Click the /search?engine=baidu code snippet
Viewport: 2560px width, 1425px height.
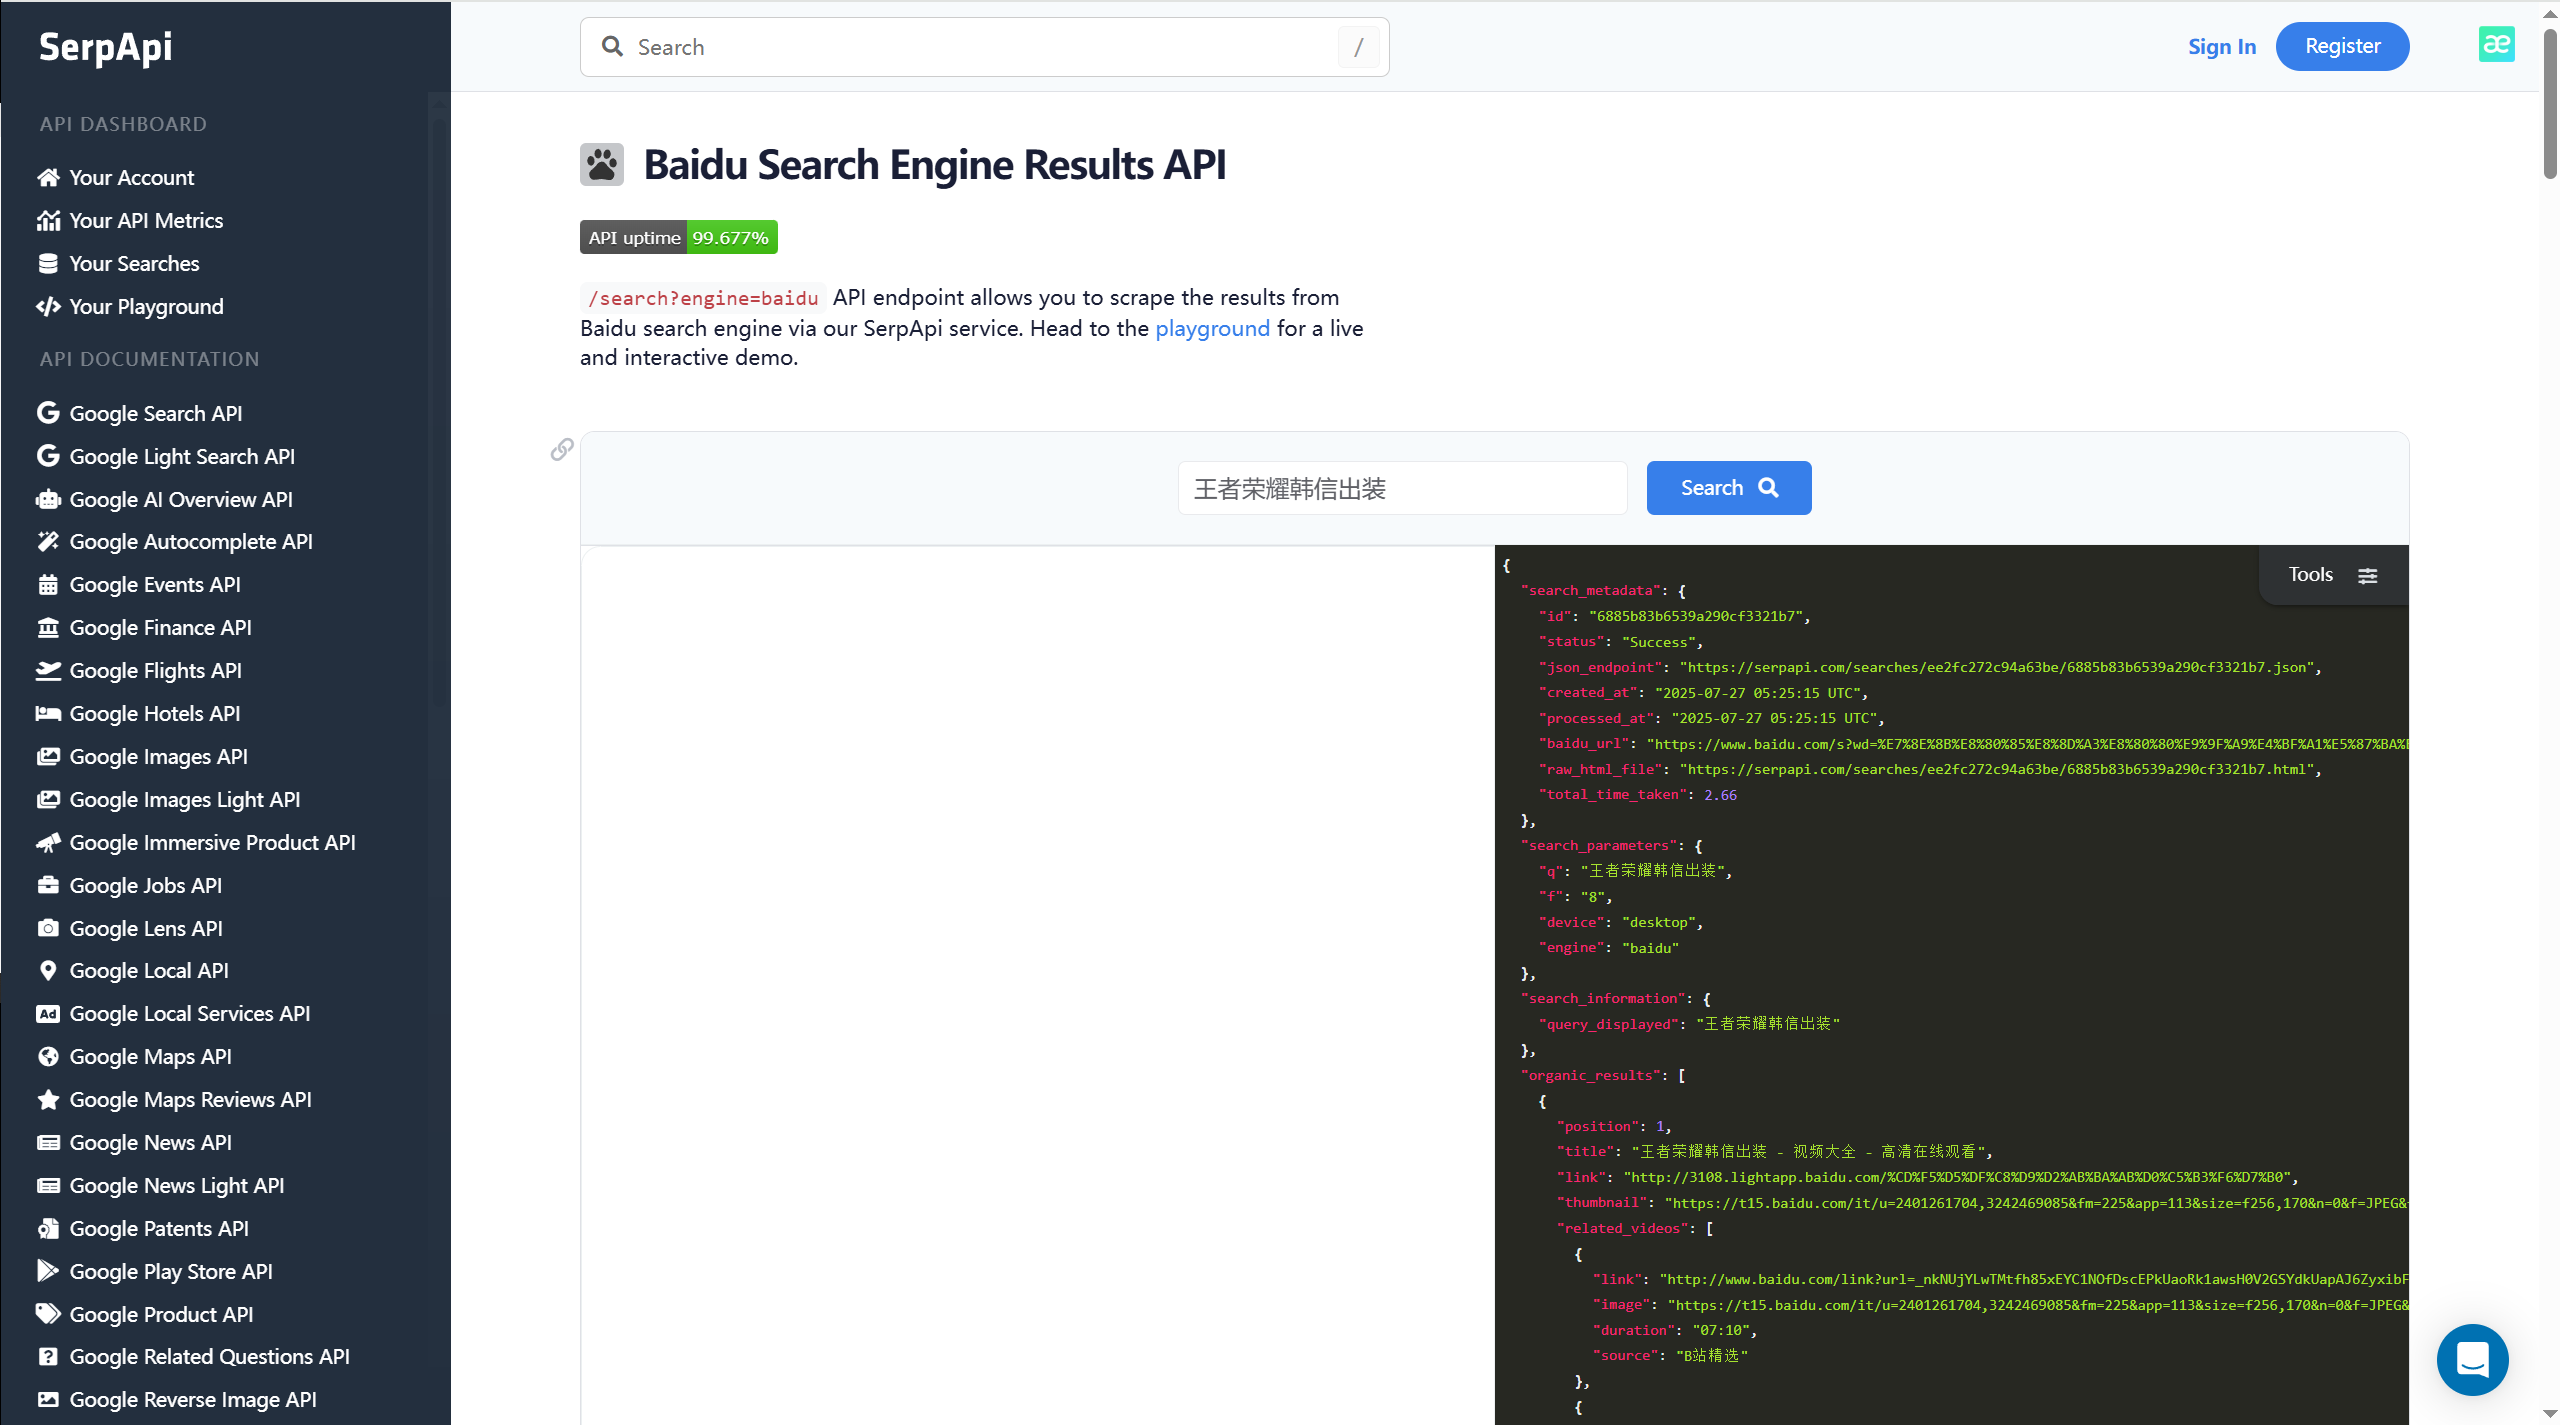click(x=703, y=298)
